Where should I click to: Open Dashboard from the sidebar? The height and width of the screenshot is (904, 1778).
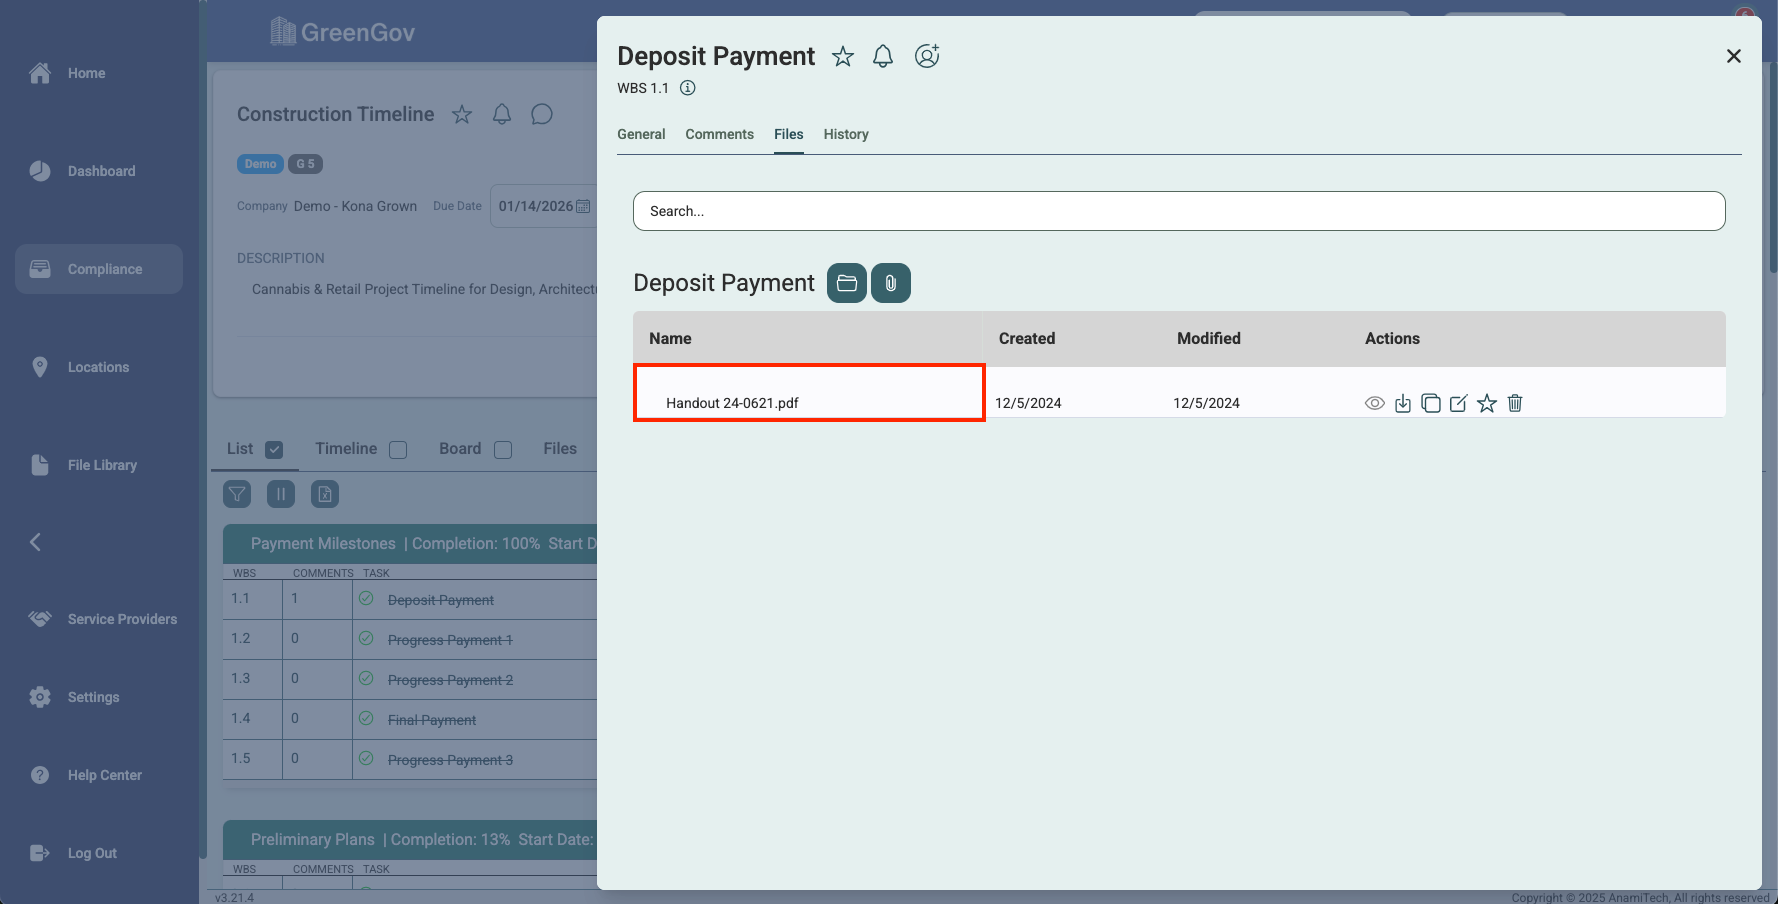click(x=99, y=171)
